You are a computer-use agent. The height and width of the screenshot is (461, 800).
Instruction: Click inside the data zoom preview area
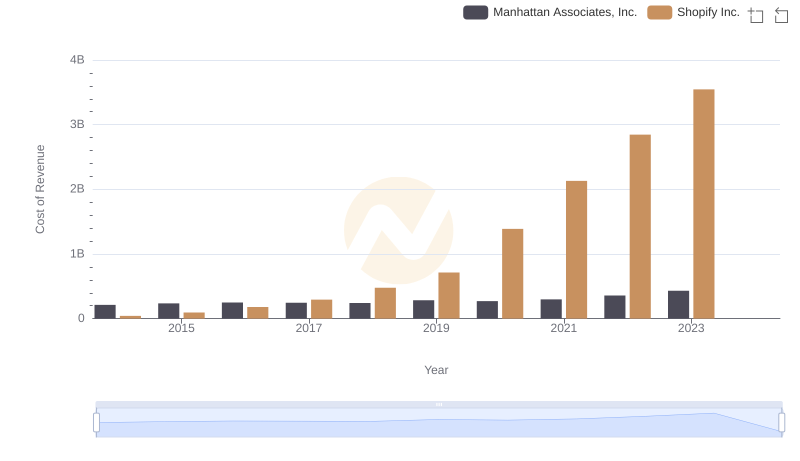click(439, 423)
